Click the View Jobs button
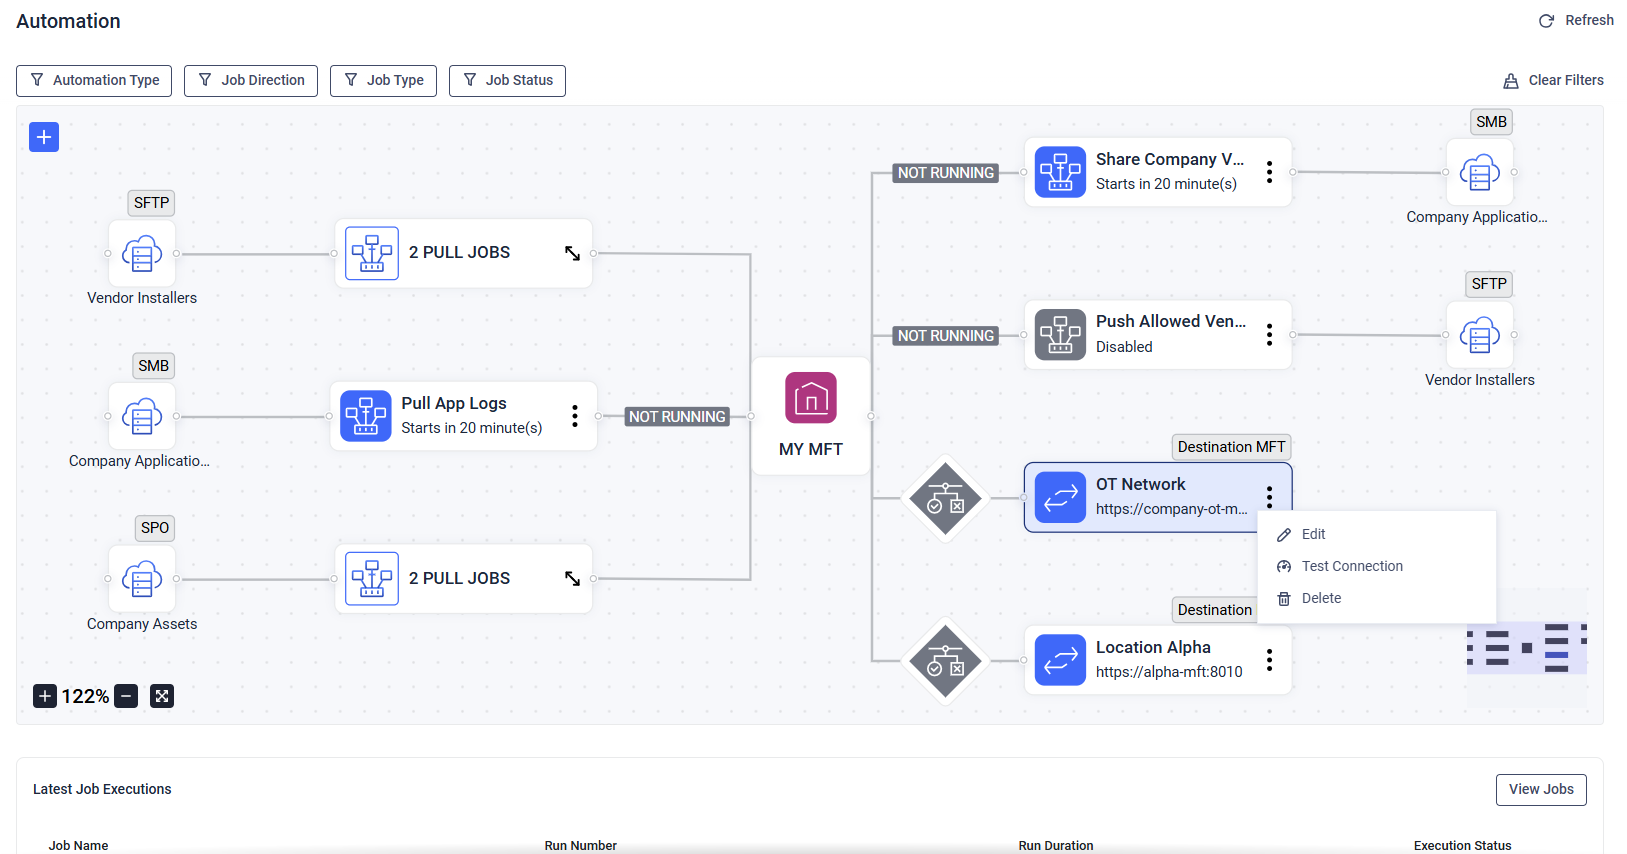1627x854 pixels. pos(1541,789)
